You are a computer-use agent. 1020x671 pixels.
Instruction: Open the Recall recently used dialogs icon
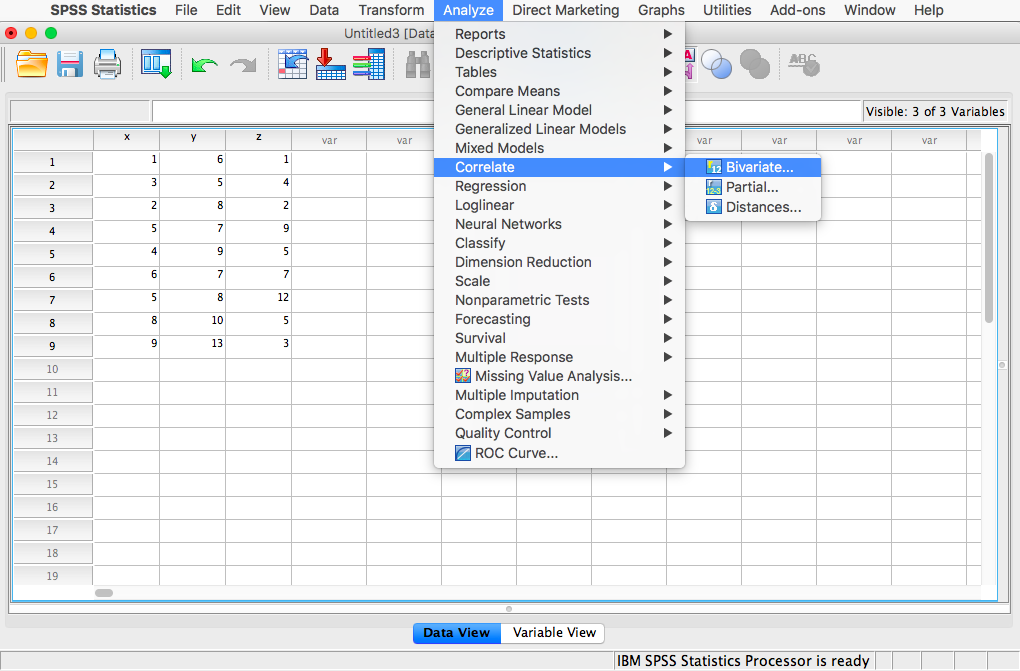pyautogui.click(x=156, y=64)
